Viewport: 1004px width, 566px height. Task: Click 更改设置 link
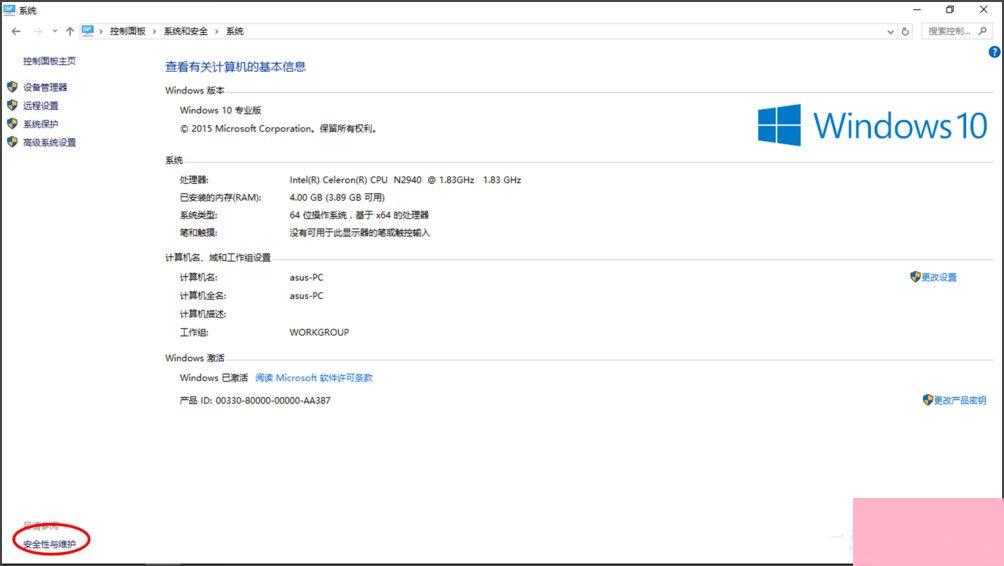(939, 277)
